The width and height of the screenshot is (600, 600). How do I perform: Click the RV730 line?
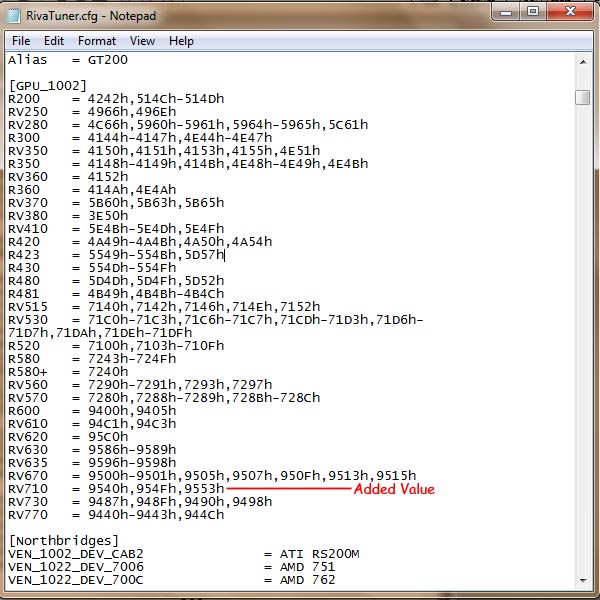[x=140, y=502]
